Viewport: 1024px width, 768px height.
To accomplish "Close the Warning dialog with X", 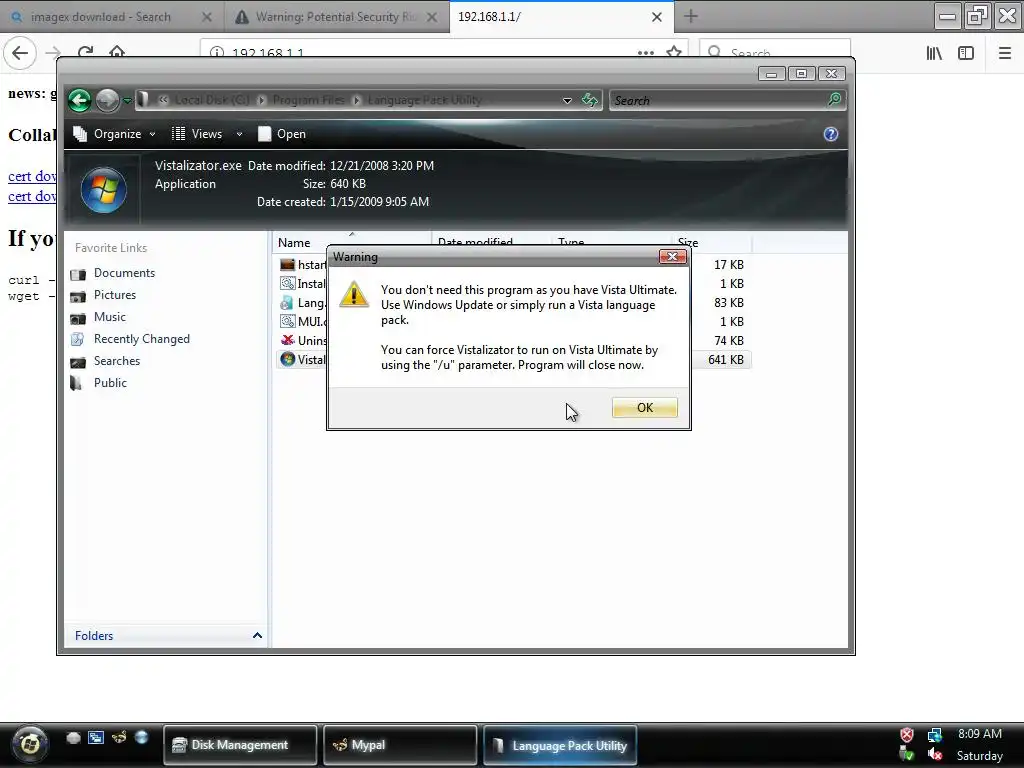I will 672,257.
